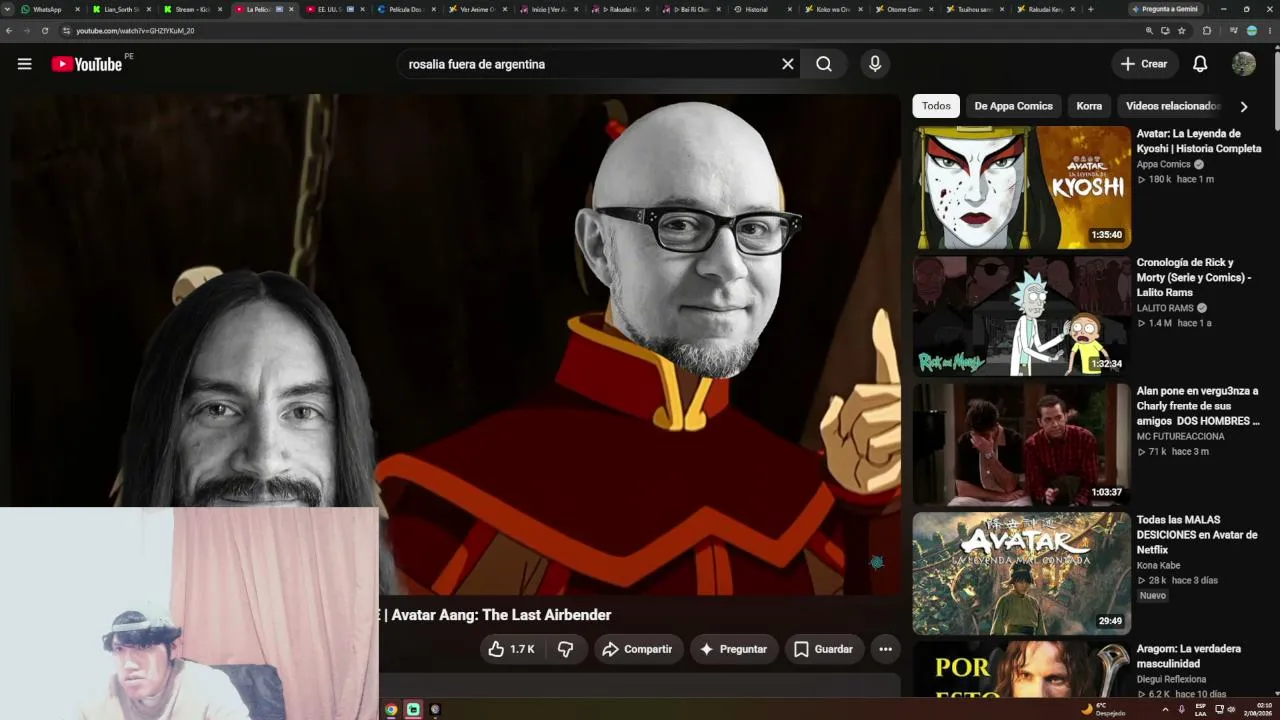Open Appa Comics channel link
The height and width of the screenshot is (720, 1280).
1163,164
